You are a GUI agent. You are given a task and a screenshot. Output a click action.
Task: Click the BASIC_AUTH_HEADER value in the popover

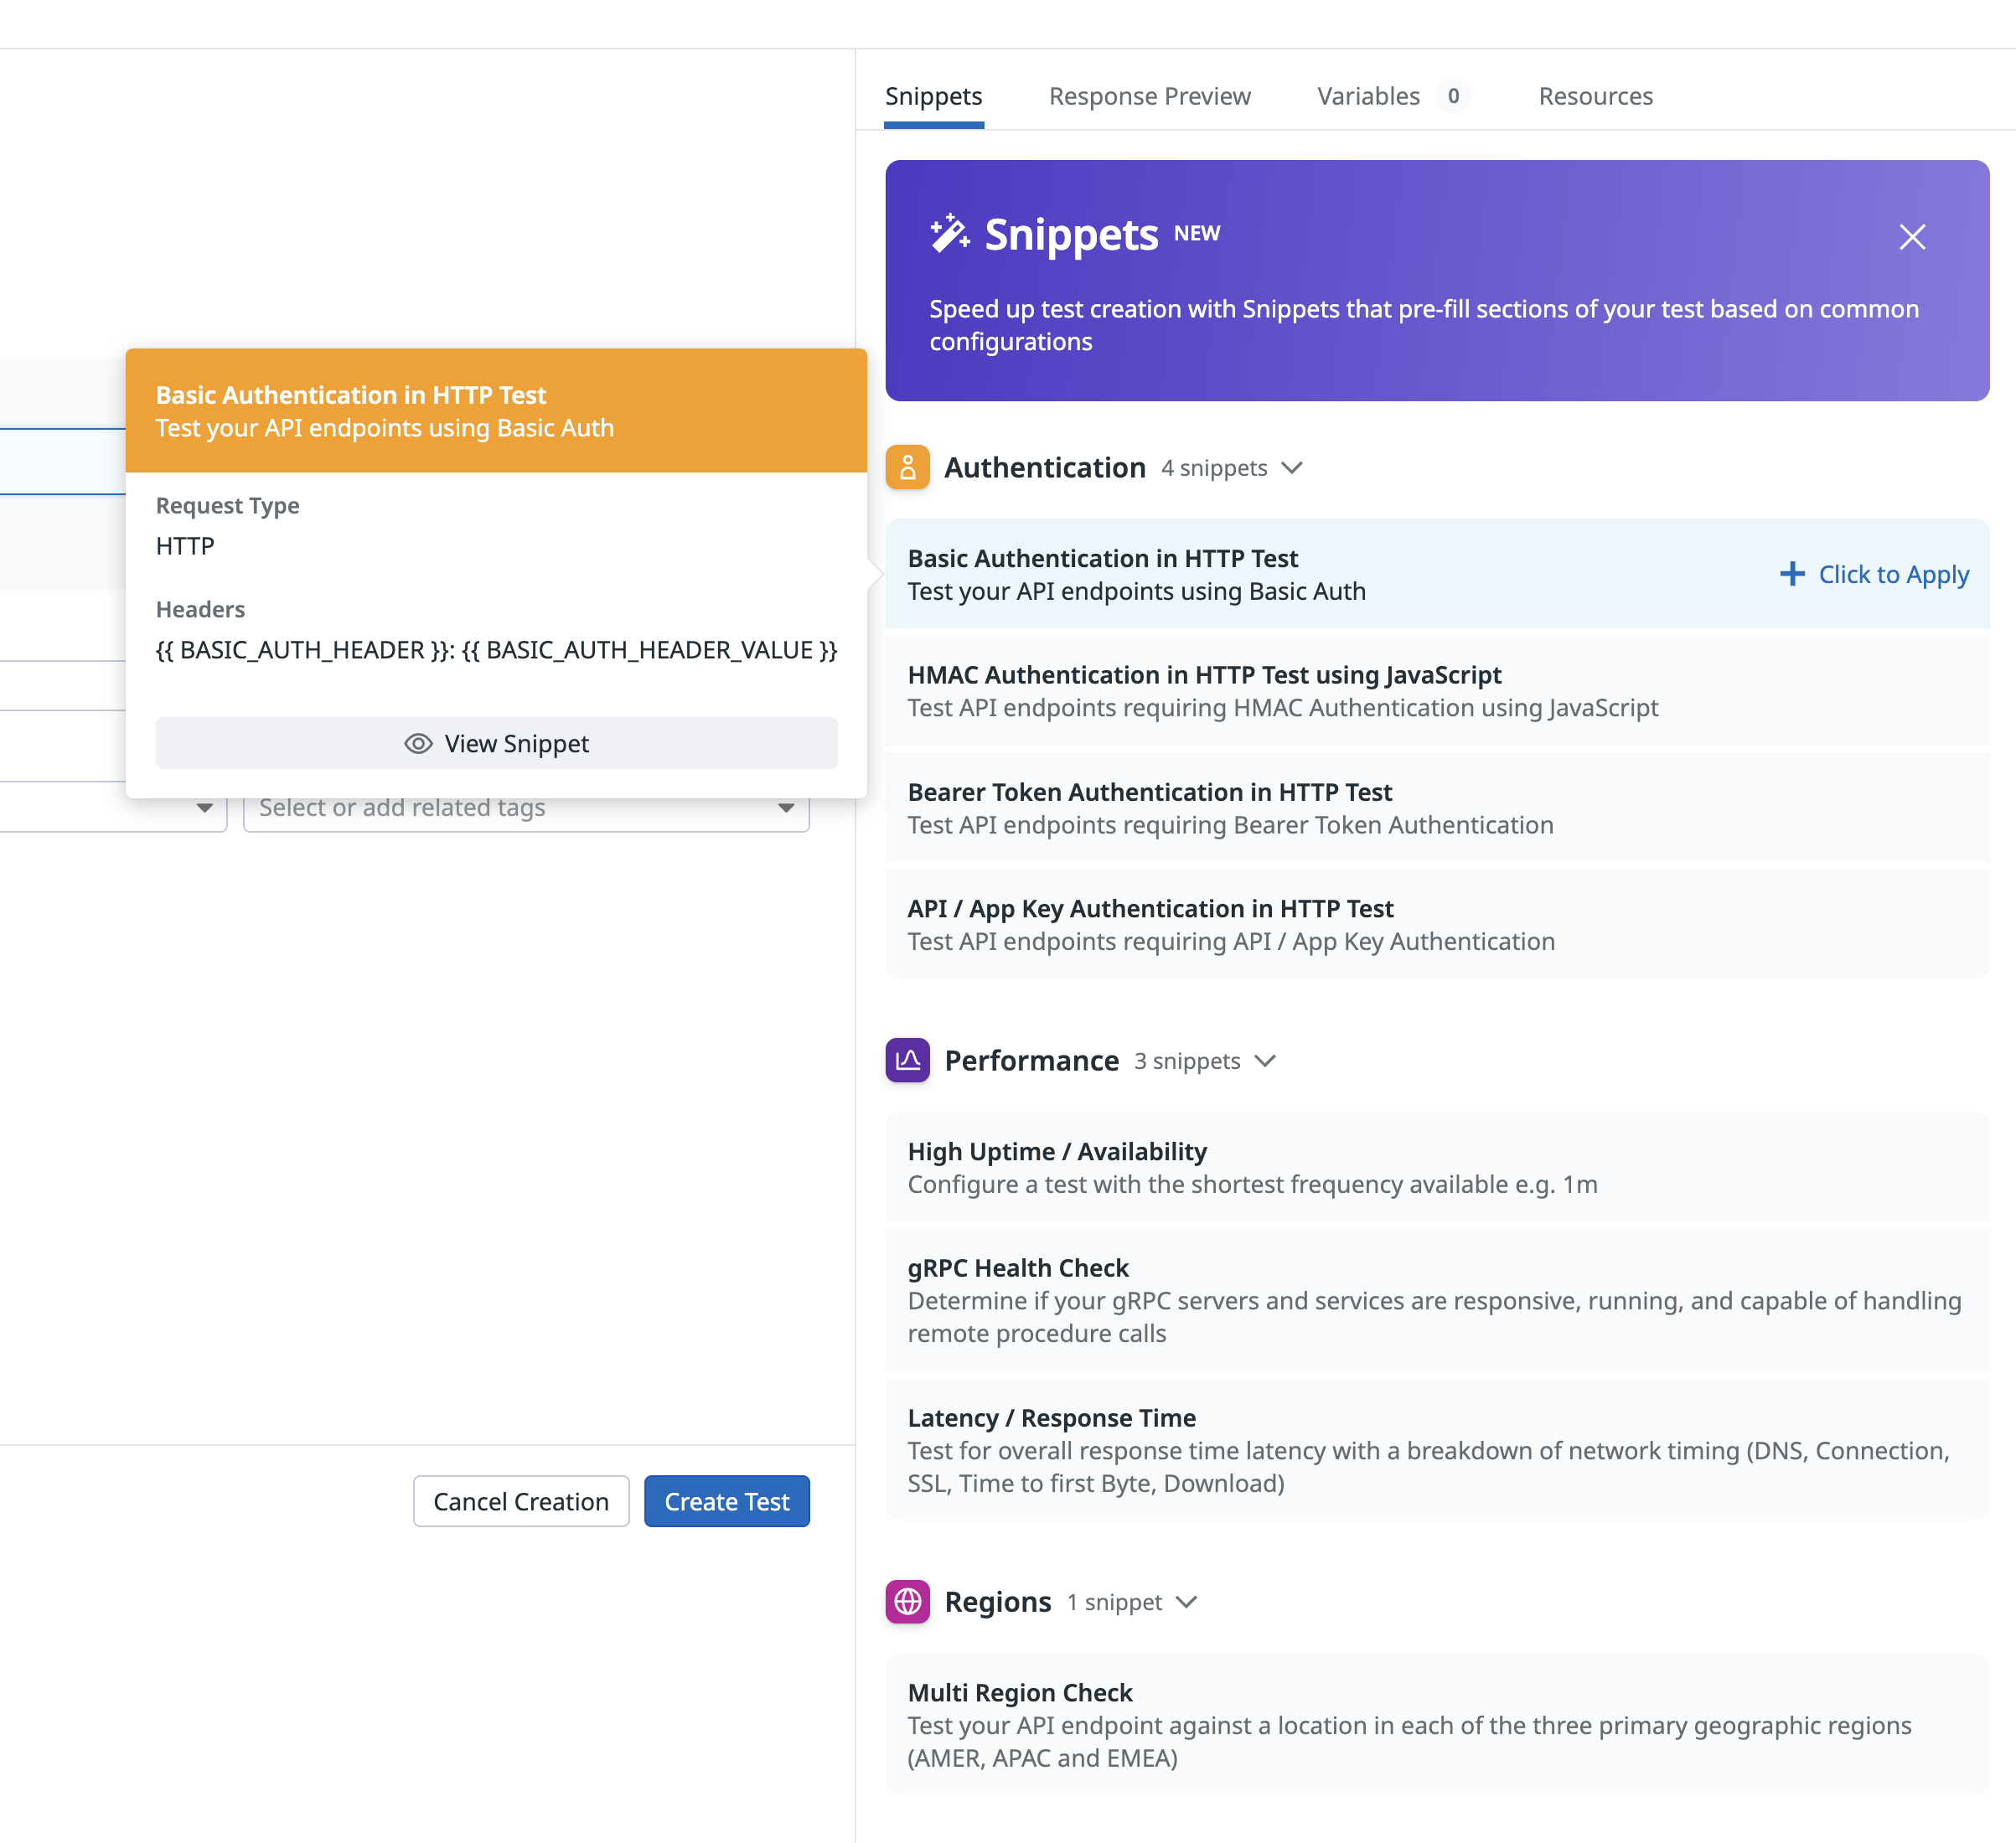[496, 650]
